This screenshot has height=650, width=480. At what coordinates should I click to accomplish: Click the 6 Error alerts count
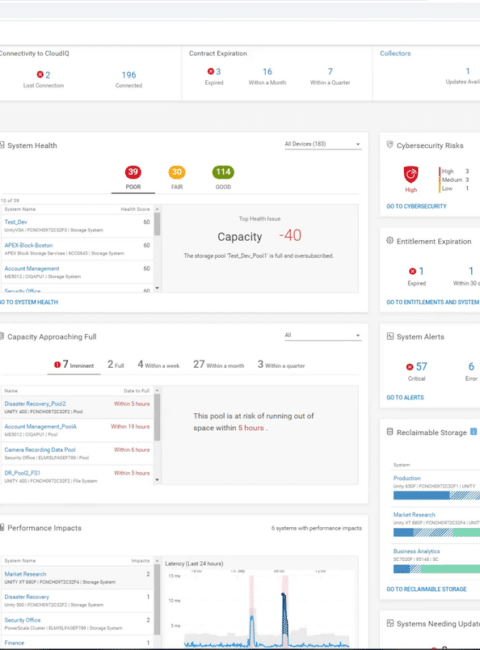coord(471,366)
